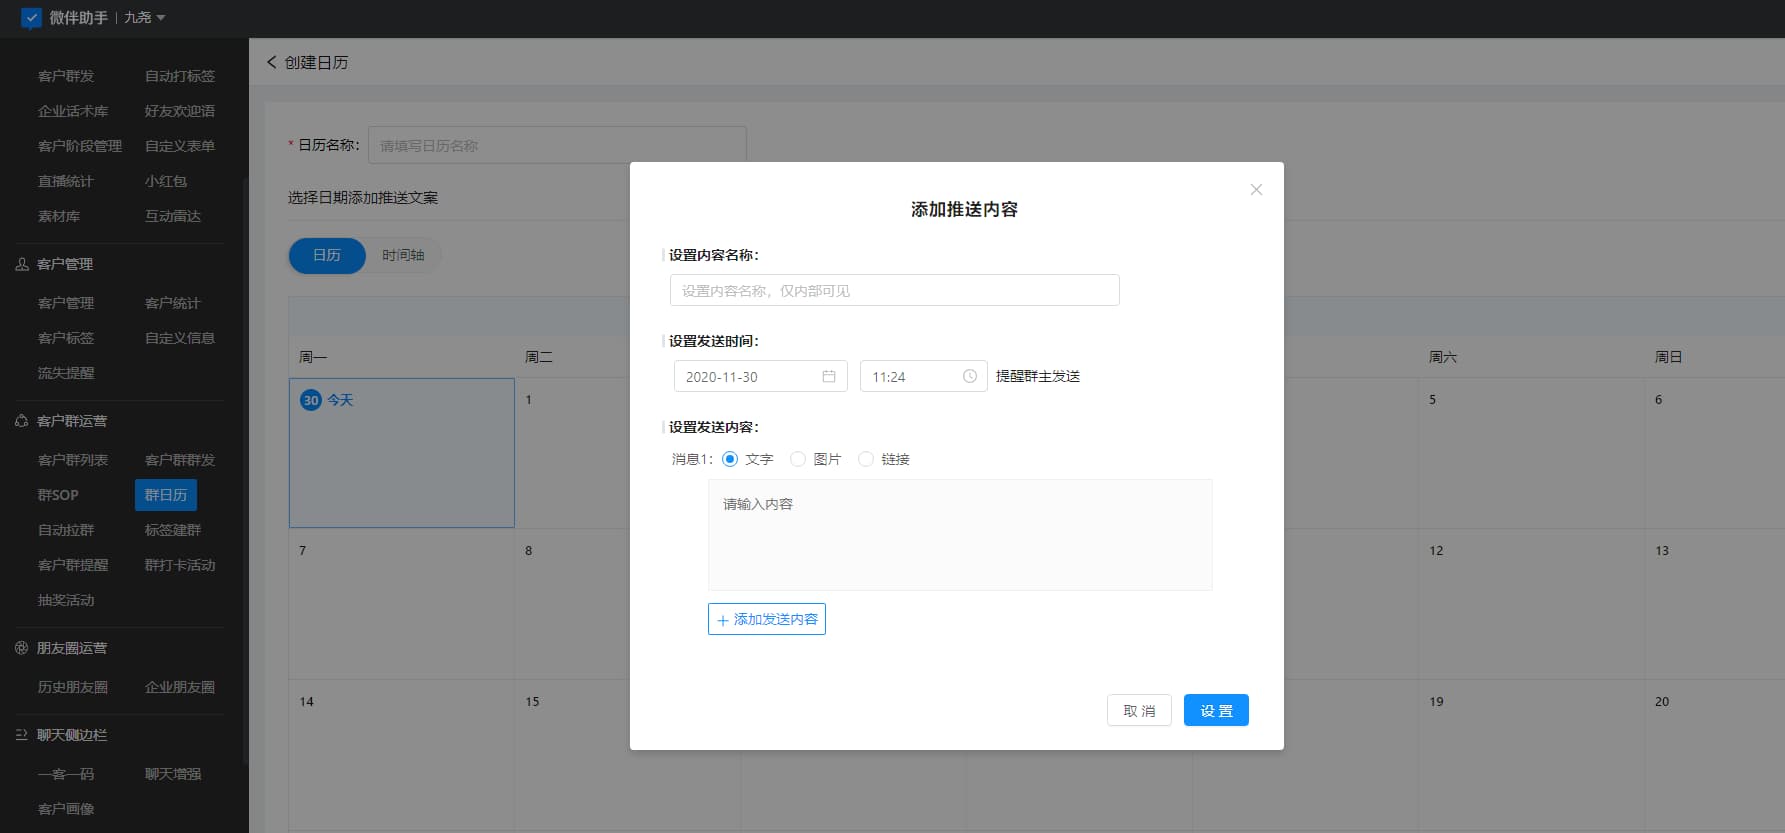This screenshot has height=833, width=1785.
Task: Open 客户阶段管理 in the sidebar
Action: pyautogui.click(x=80, y=146)
